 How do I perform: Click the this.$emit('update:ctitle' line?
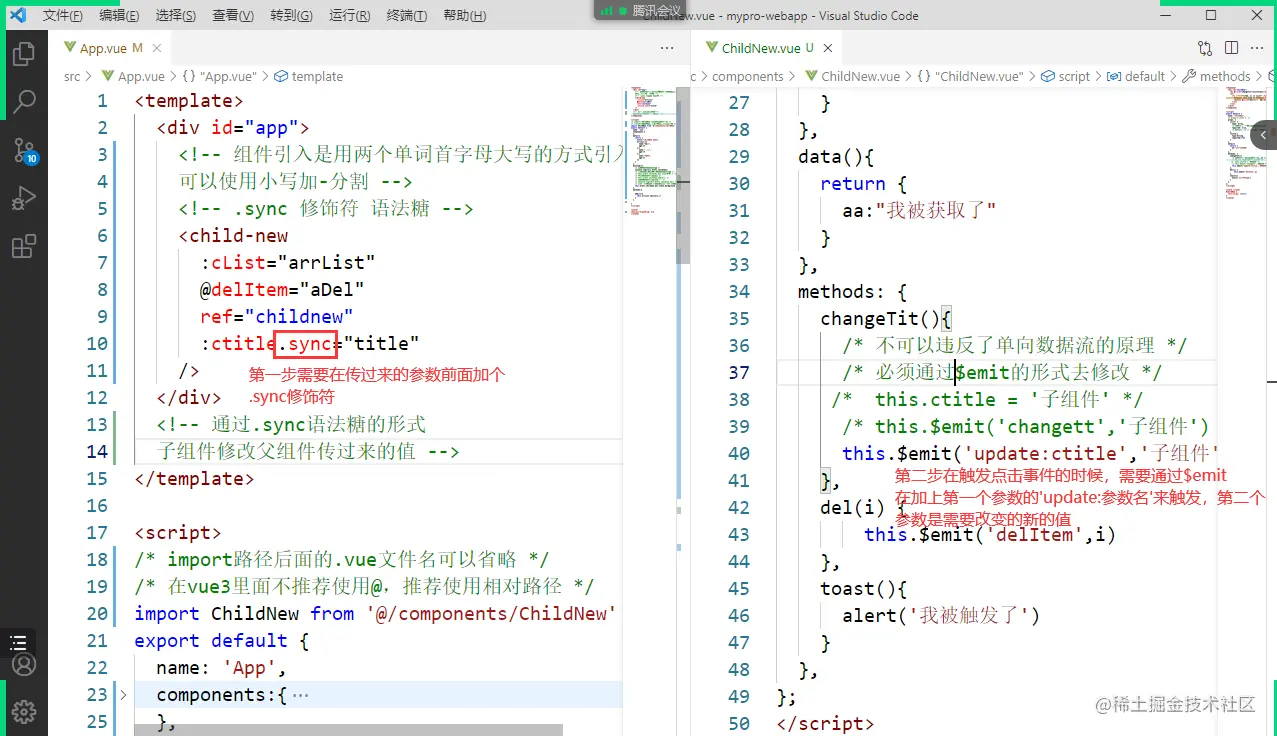(1030, 453)
